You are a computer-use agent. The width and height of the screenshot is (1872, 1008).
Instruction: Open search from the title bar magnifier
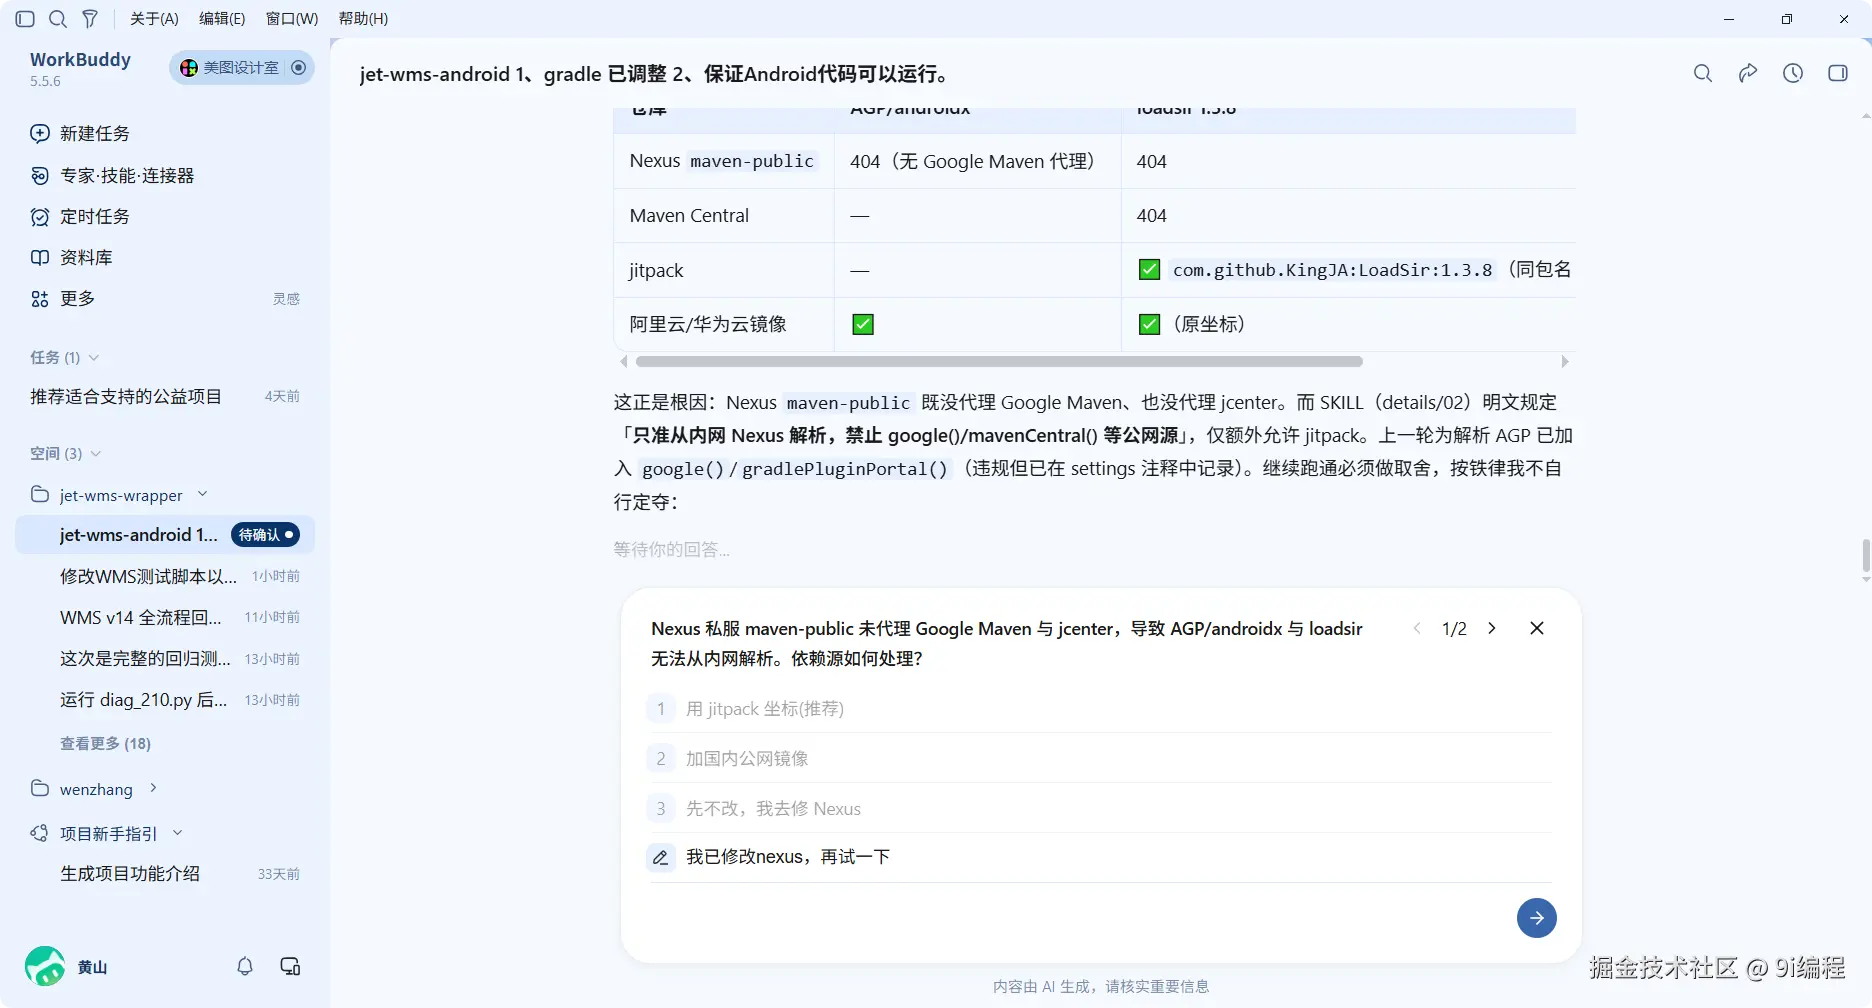pos(58,19)
